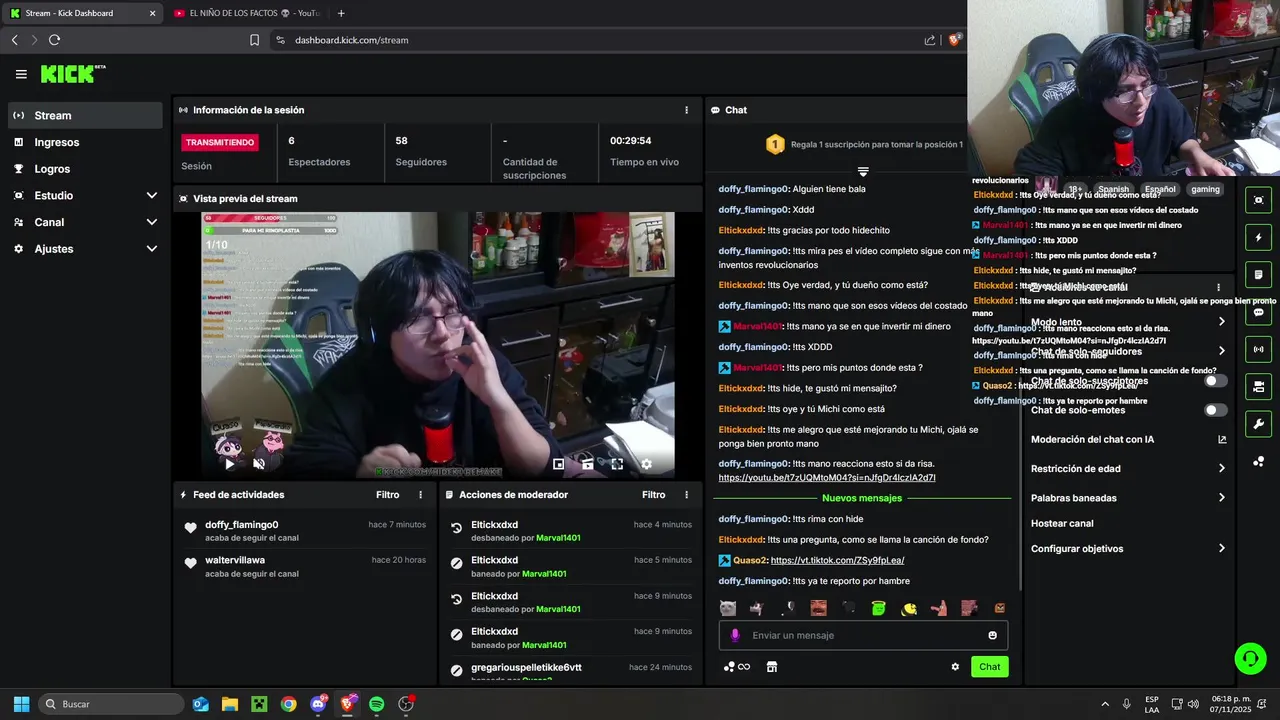Open Acciones de moderador three-dot menu

686,495
